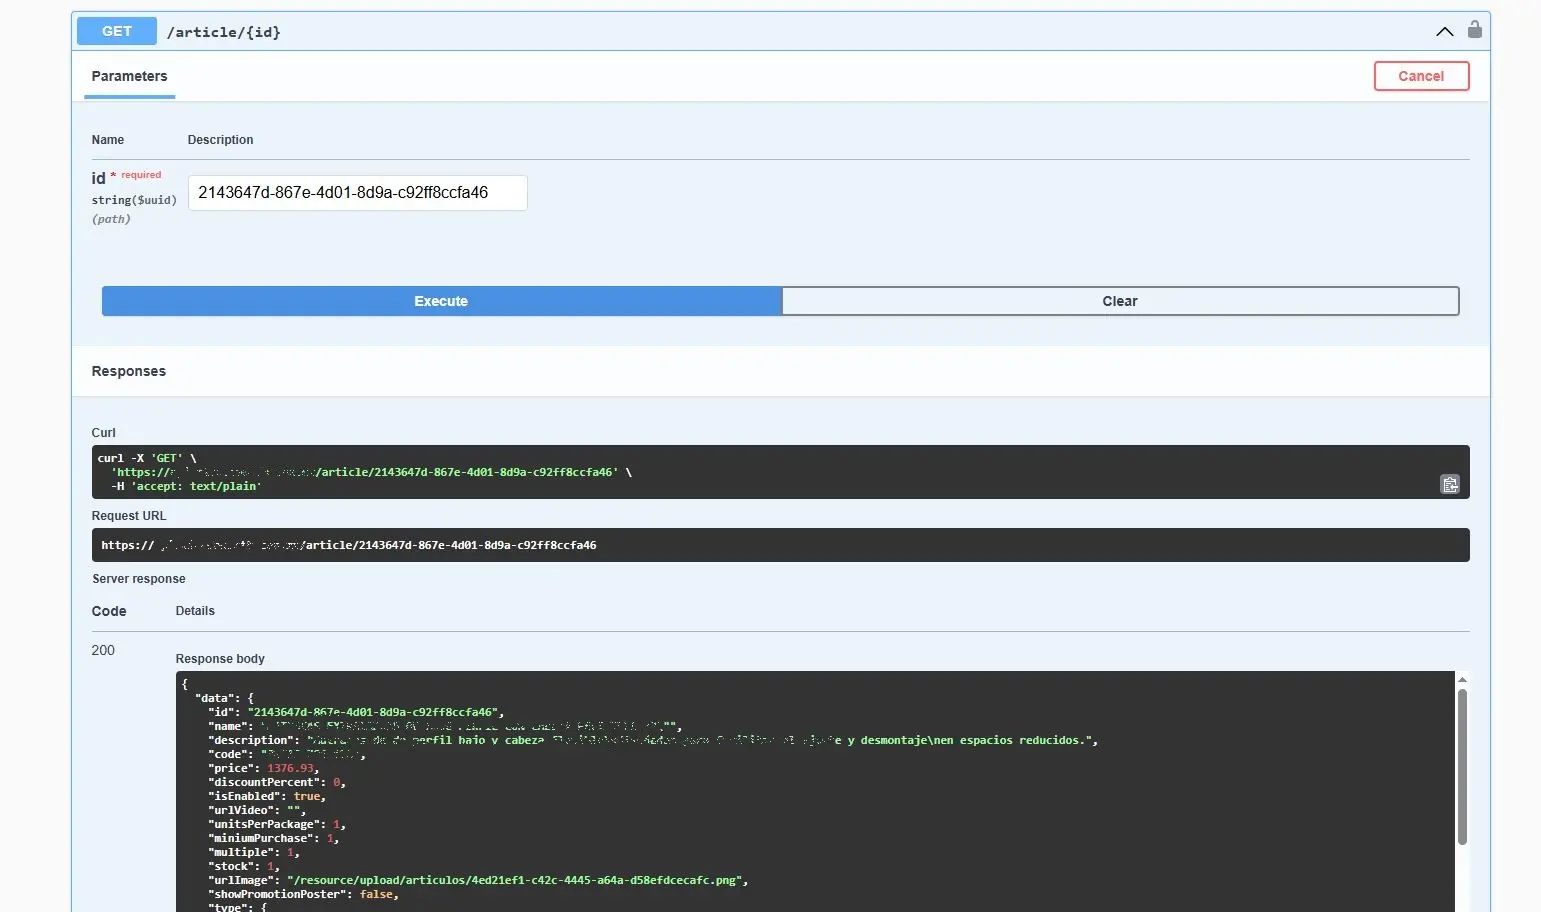Screen dimensions: 1541x912
Task: Click the /article/{id} endpoint path
Action: tap(224, 32)
